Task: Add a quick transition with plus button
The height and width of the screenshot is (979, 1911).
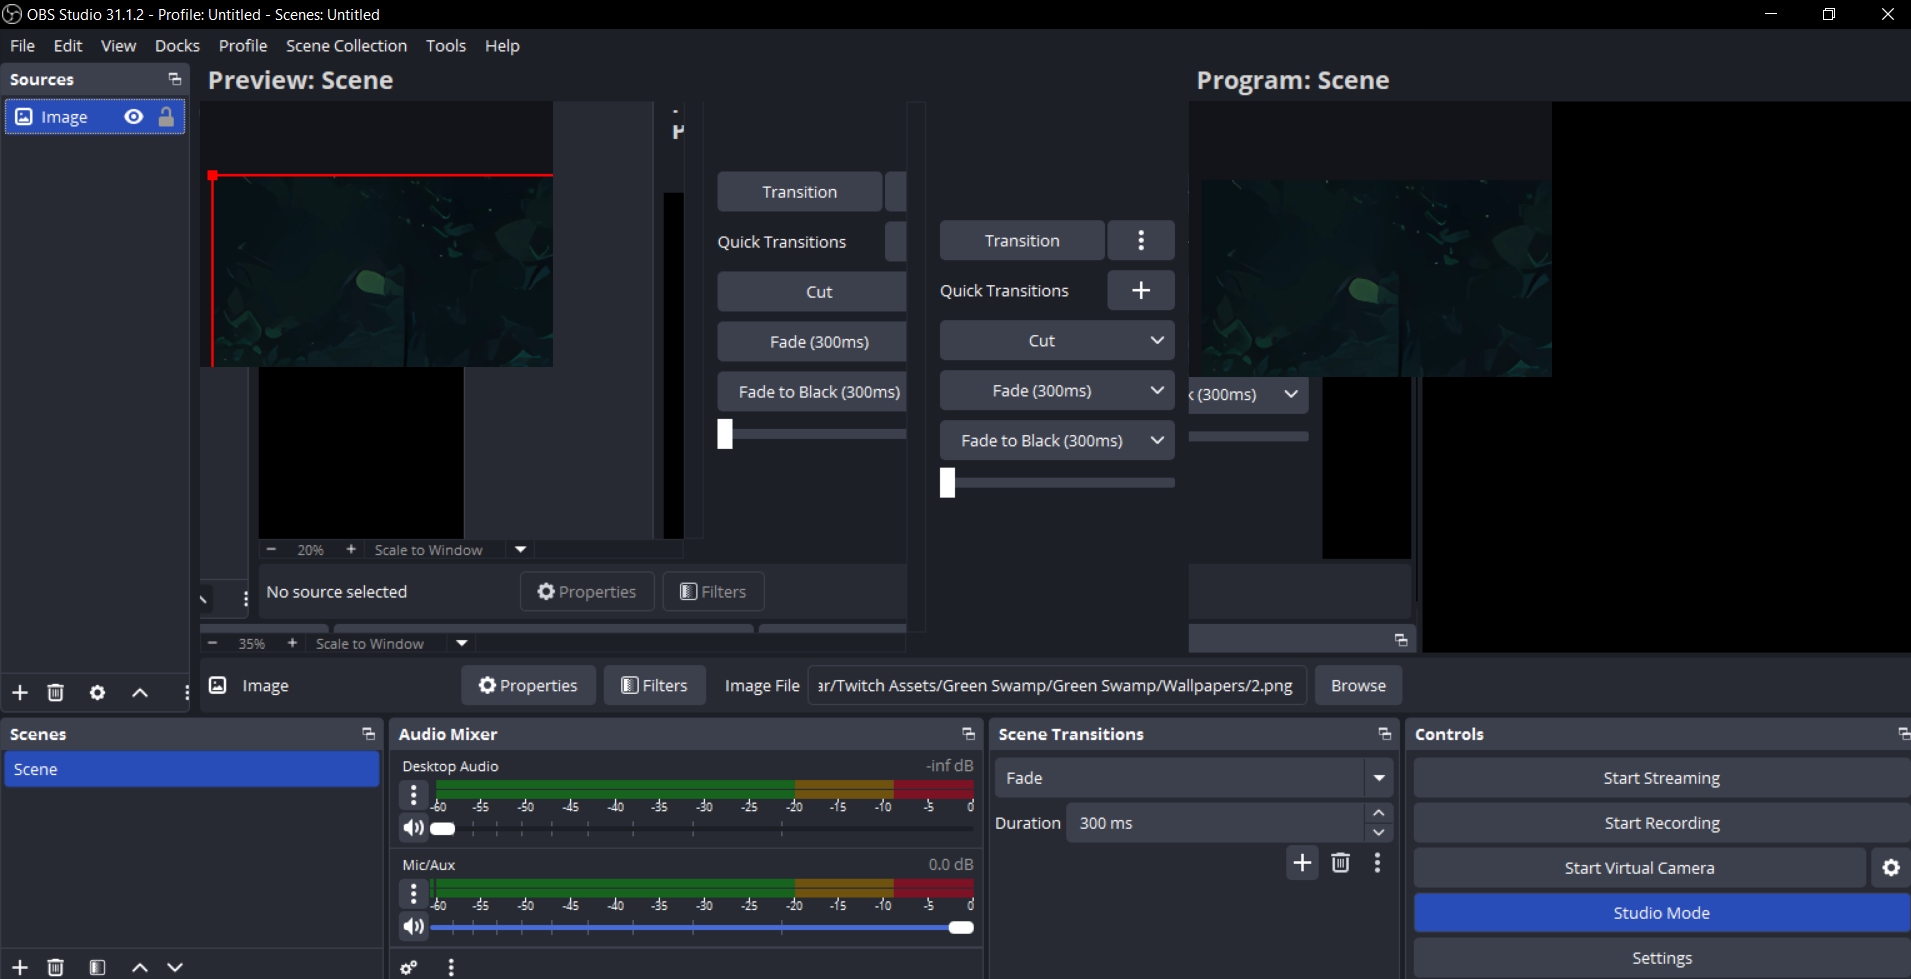Action: click(1140, 291)
